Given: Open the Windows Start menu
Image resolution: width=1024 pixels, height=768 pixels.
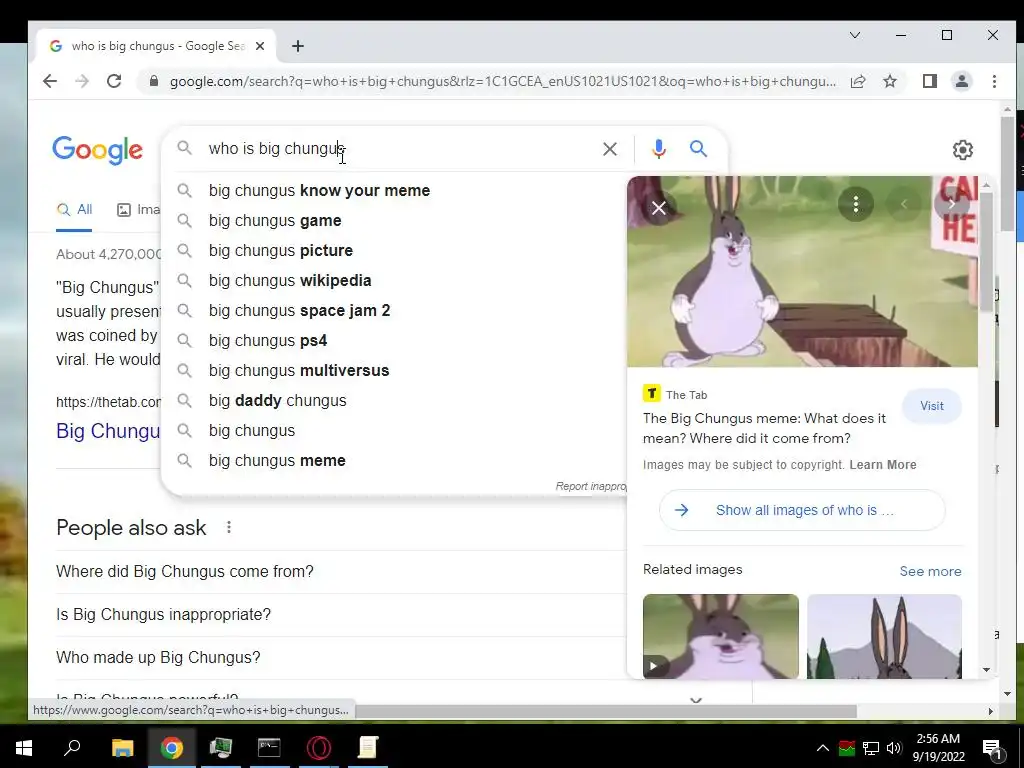Looking at the screenshot, I should tap(24, 747).
